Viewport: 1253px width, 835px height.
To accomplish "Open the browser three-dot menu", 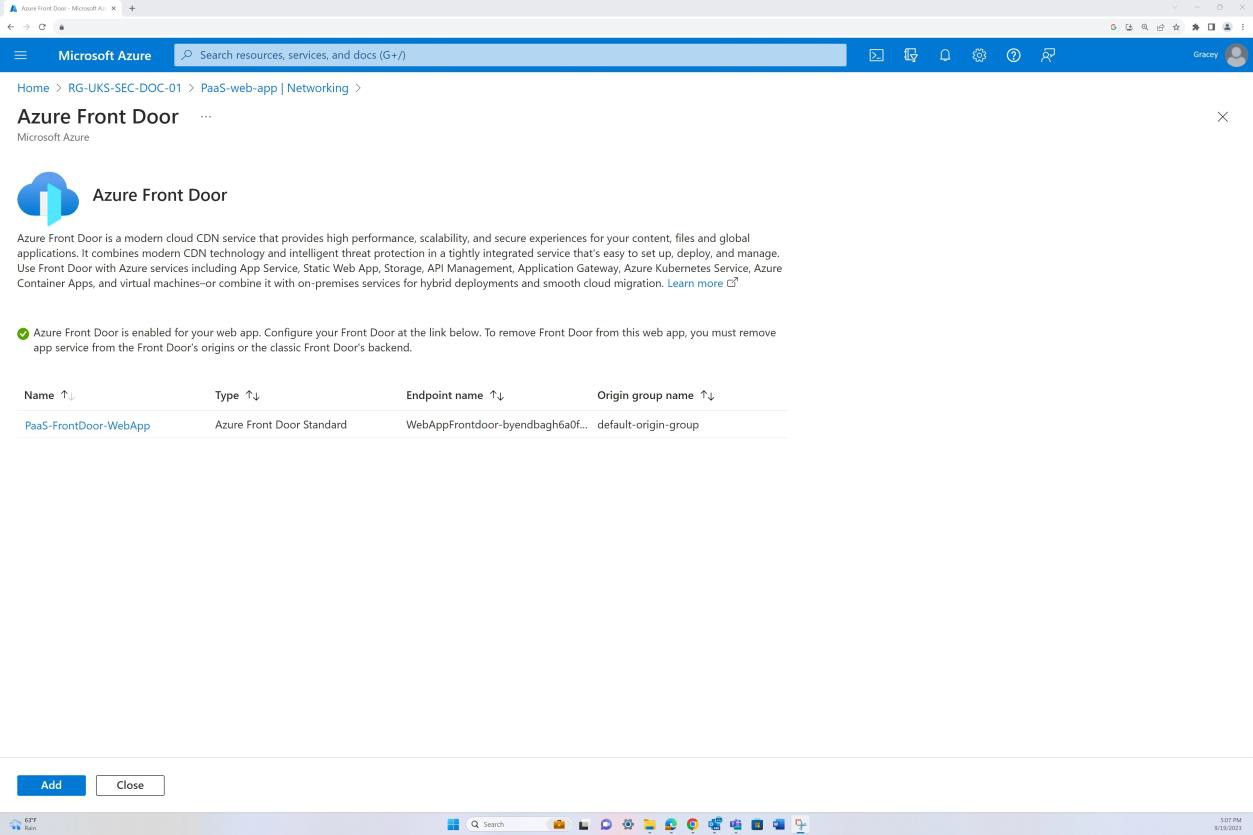I will pos(1243,27).
